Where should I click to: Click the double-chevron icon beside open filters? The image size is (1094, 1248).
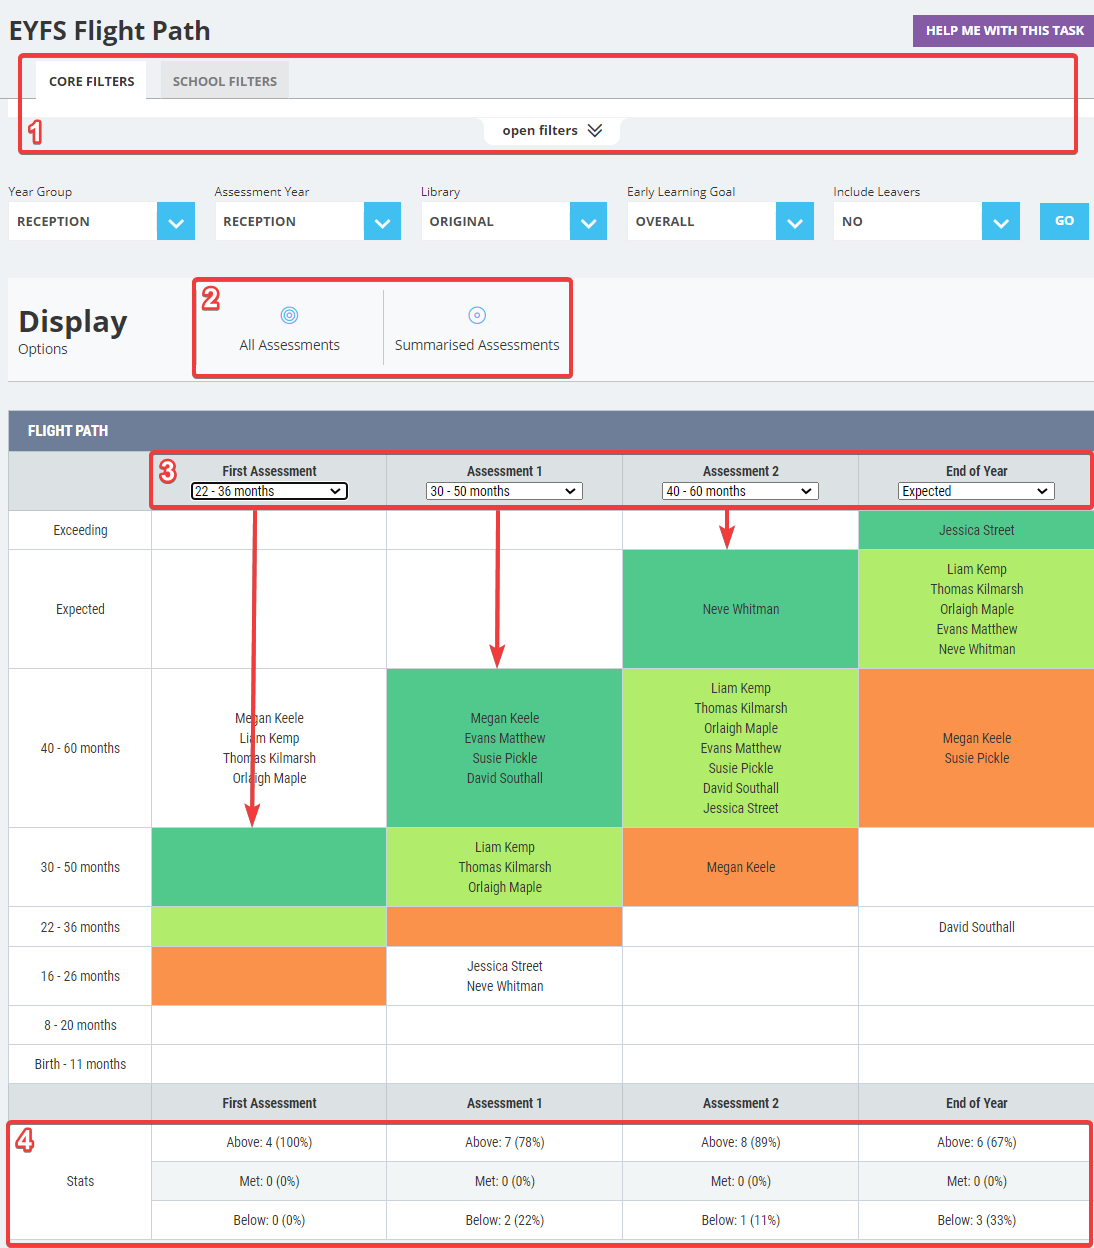[x=595, y=131]
